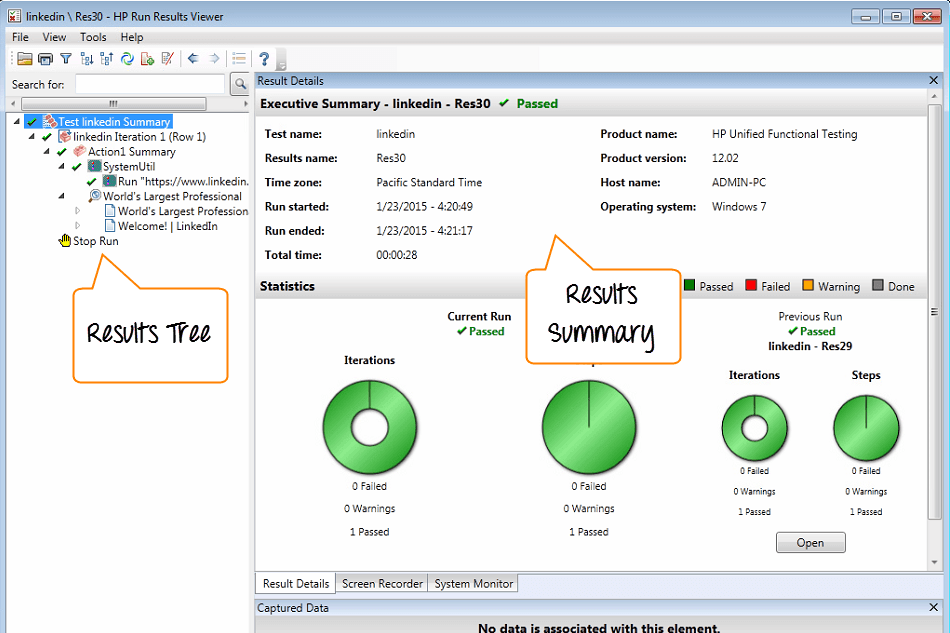Image resolution: width=950 pixels, height=633 pixels.
Task: Expand the Welcome! | LinkedIn node
Action: coord(78,226)
